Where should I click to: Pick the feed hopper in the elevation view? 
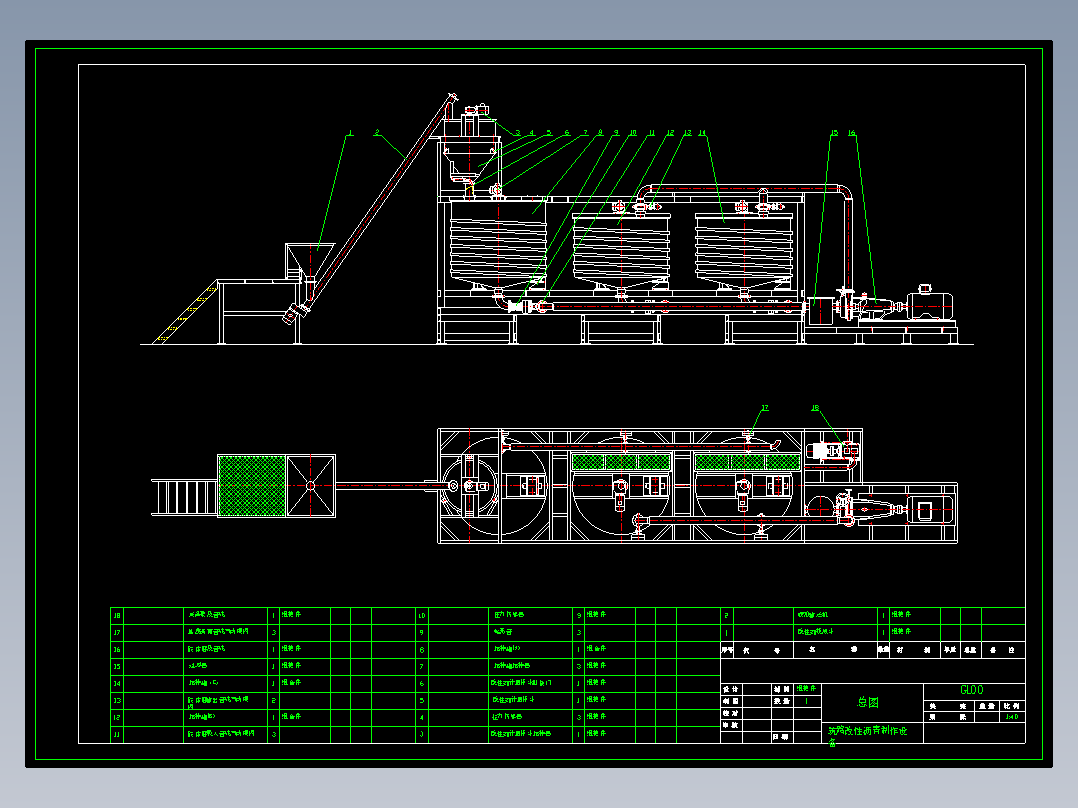310,260
